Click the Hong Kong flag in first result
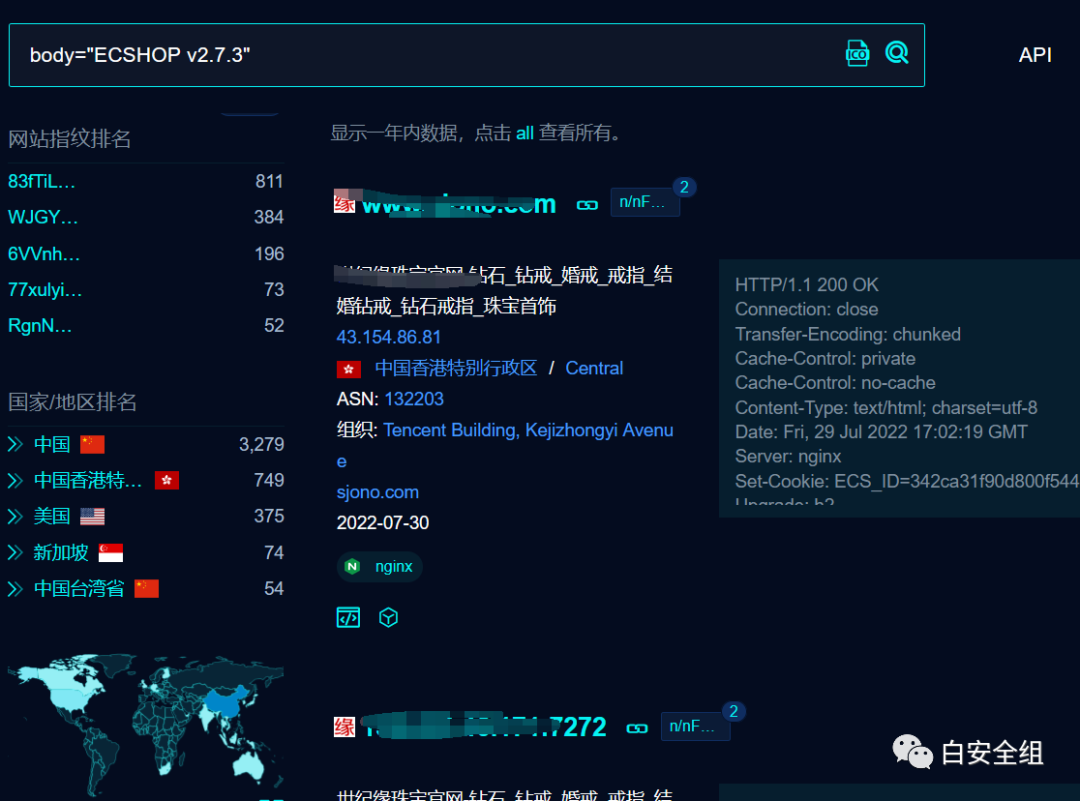The image size is (1080, 801). tap(349, 369)
